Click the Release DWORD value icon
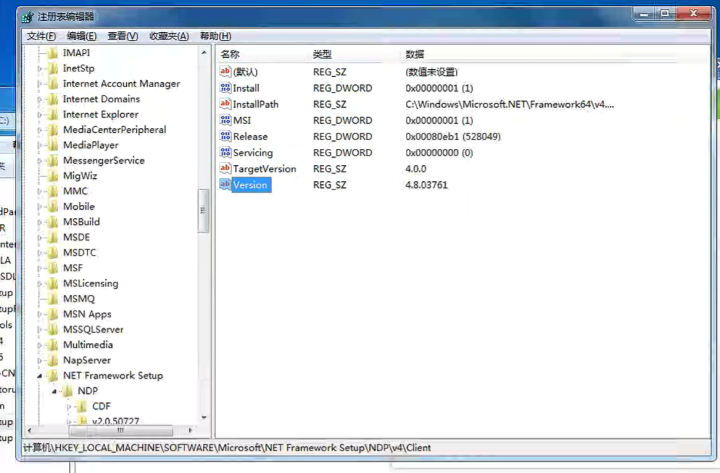 click(x=225, y=136)
